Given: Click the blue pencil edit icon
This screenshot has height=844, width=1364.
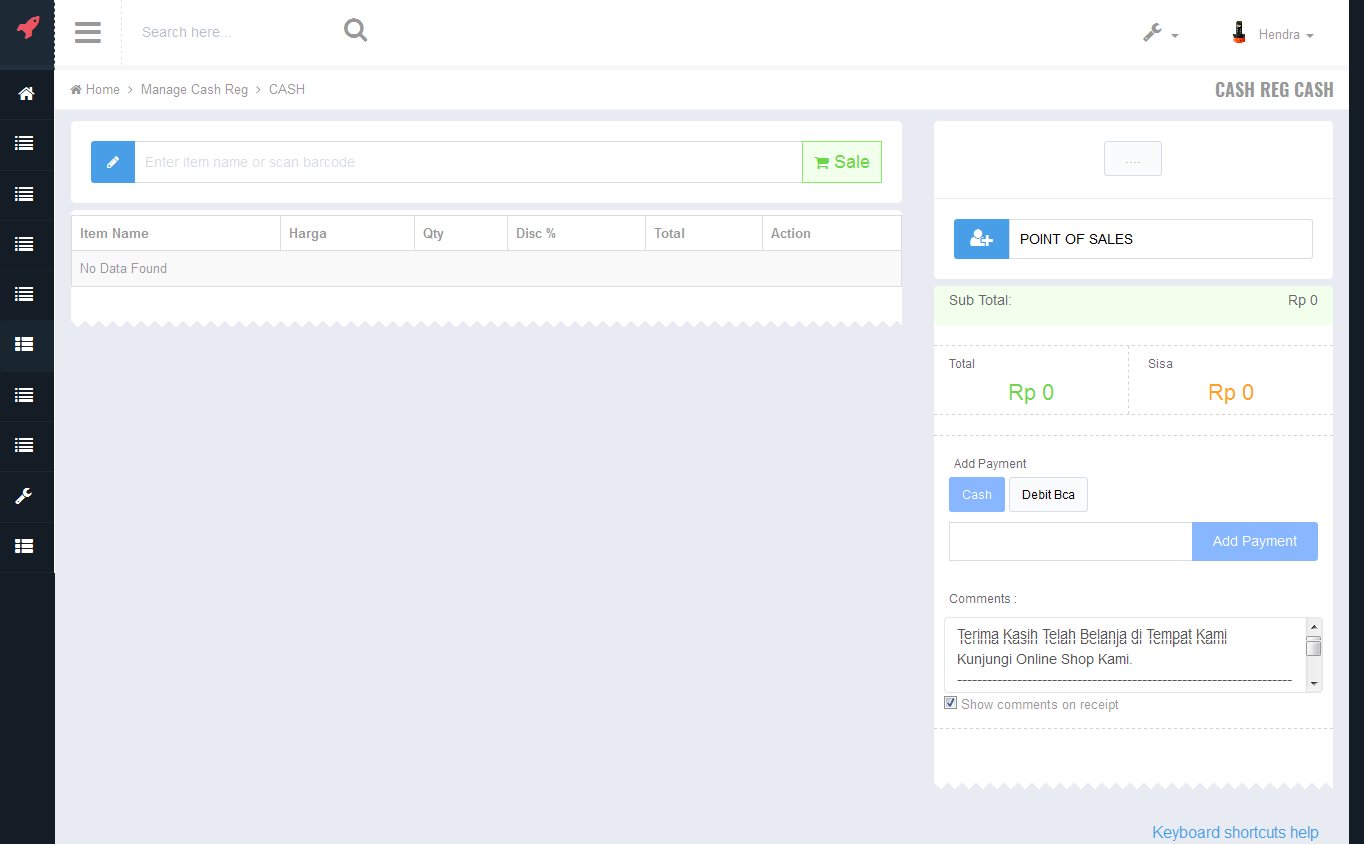Looking at the screenshot, I should 113,162.
